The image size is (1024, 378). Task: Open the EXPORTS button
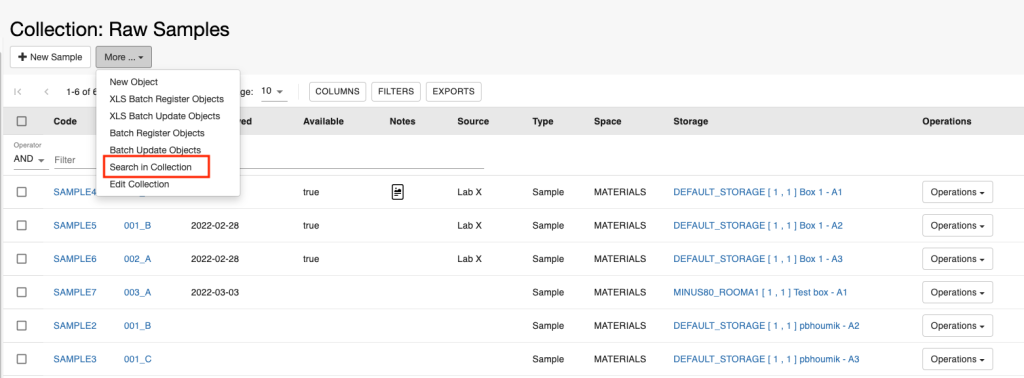[454, 91]
